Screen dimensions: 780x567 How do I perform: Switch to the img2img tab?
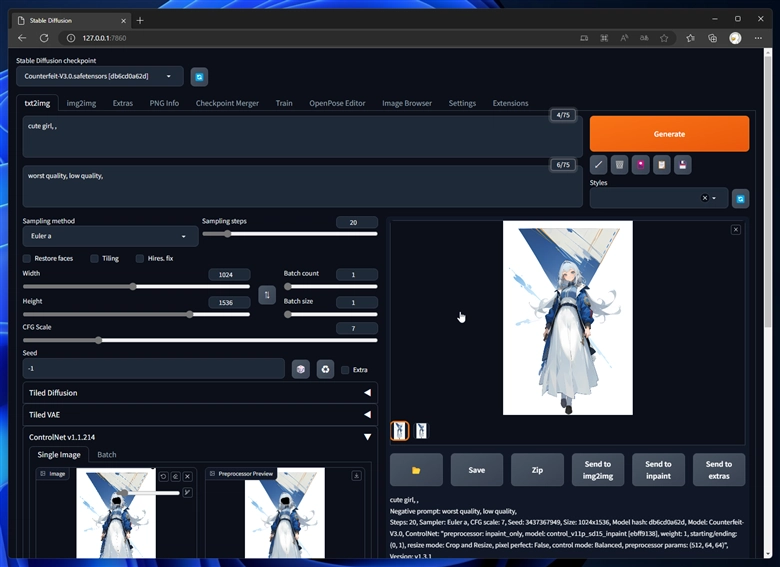click(x=81, y=103)
